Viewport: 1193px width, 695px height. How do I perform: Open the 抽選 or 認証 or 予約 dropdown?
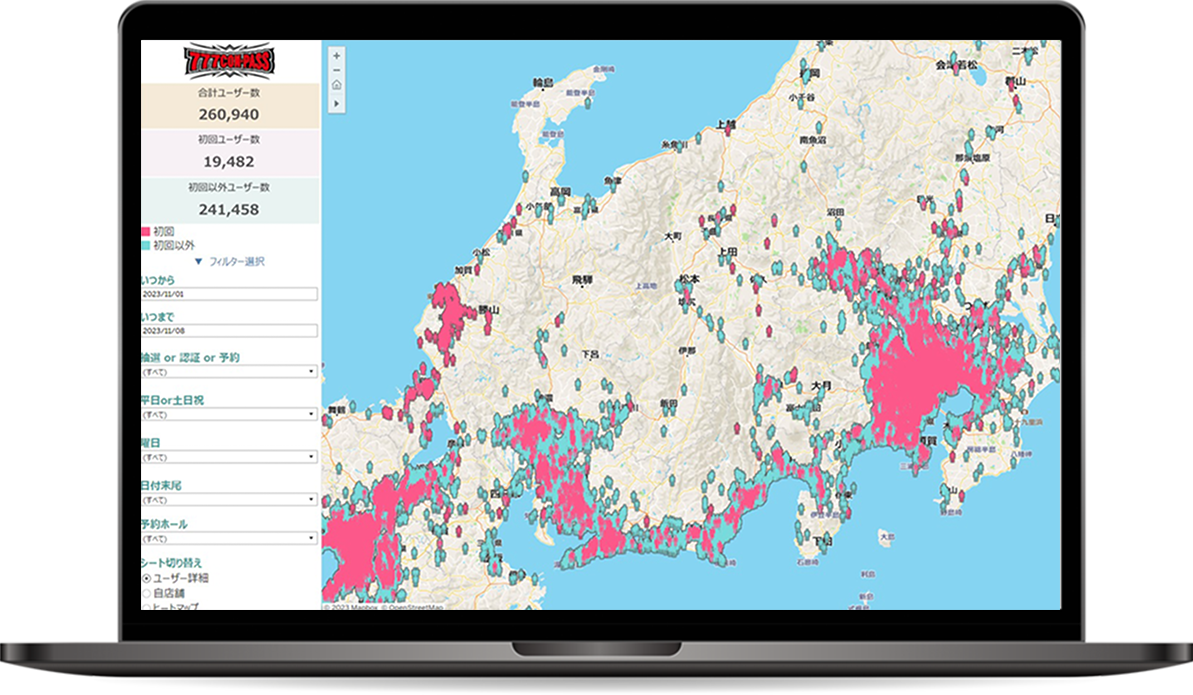tap(229, 371)
